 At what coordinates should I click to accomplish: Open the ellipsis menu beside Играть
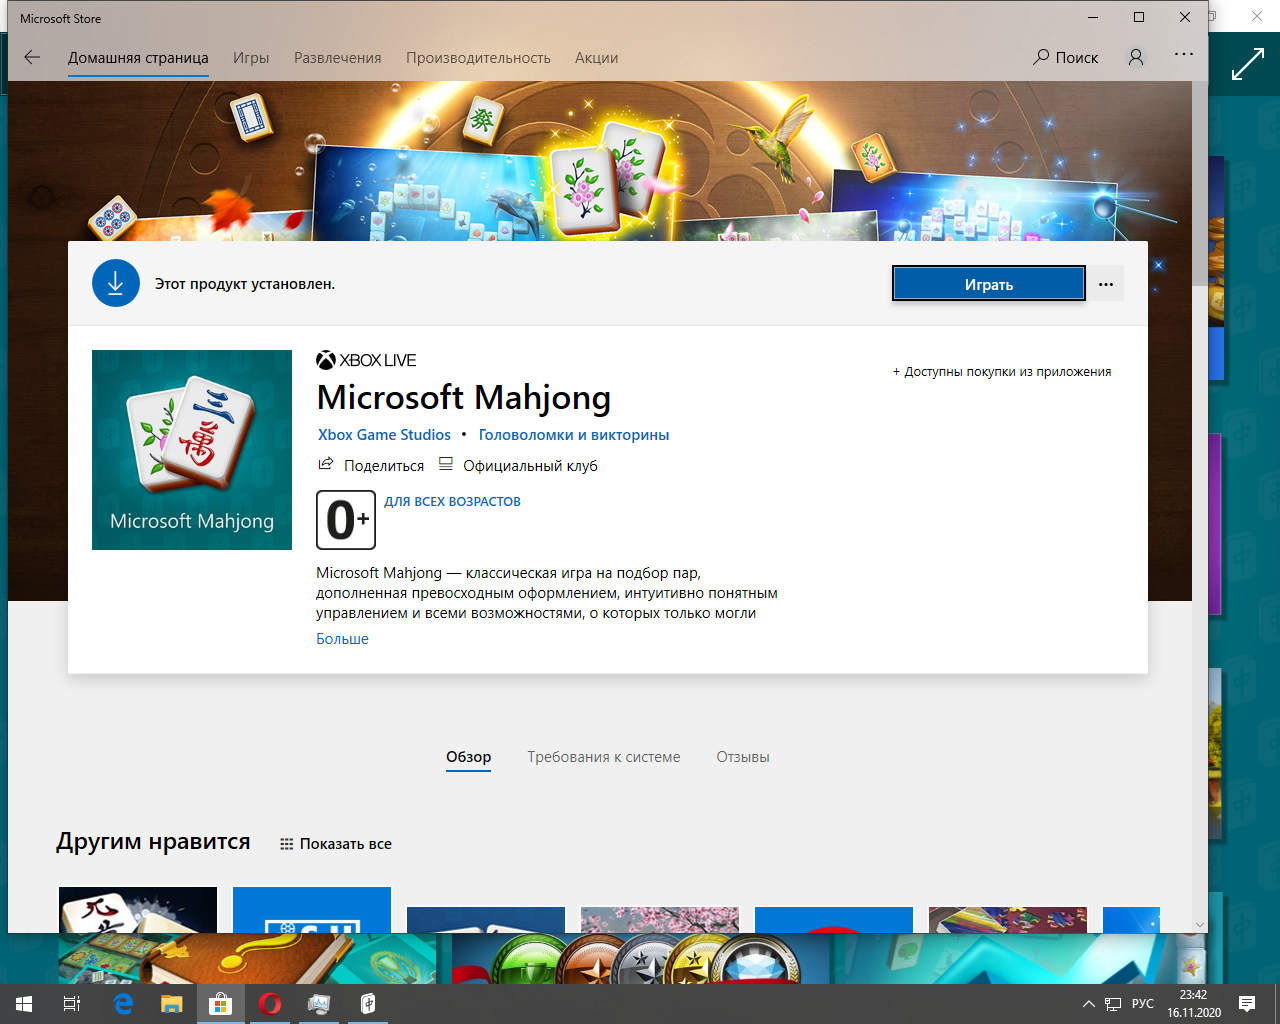pos(1106,284)
